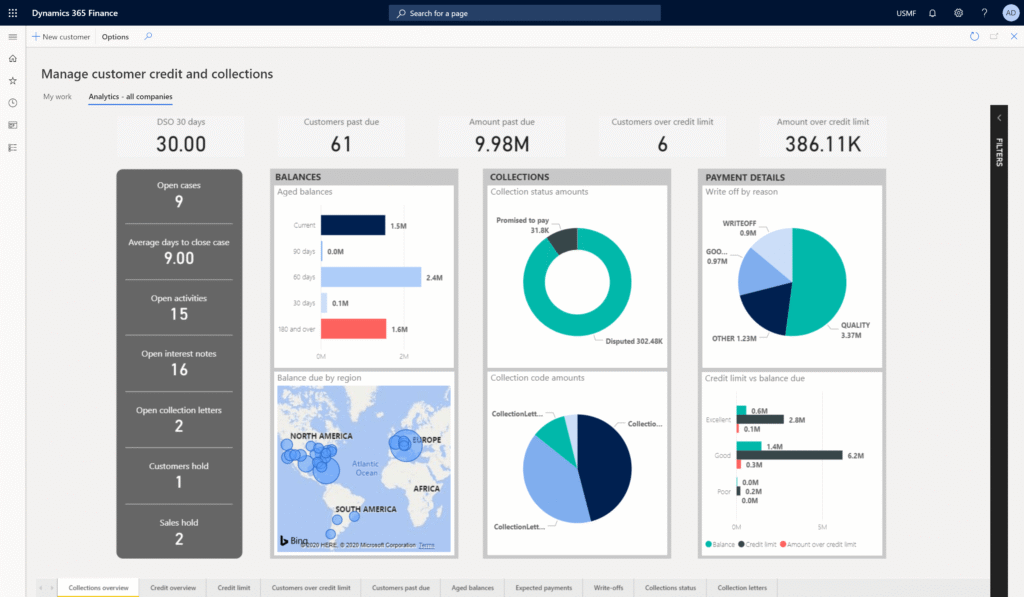Open Recently opened items via the clock icon
This screenshot has height=597, width=1024.
(x=12, y=103)
